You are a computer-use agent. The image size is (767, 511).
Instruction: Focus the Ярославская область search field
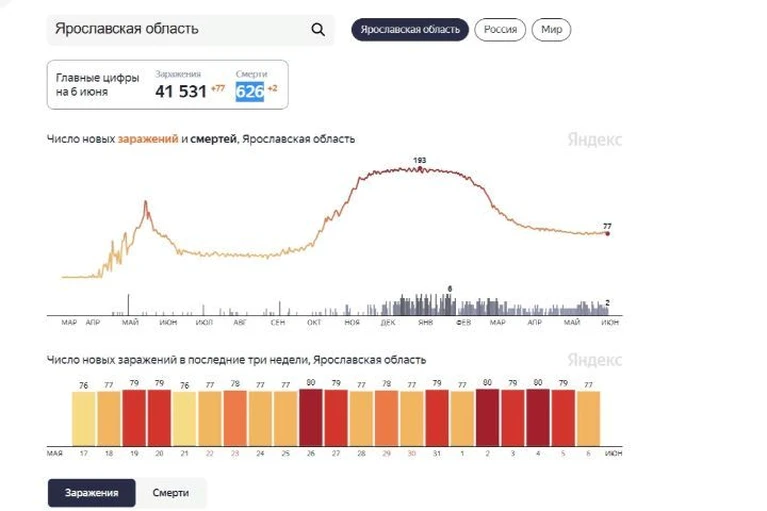(x=190, y=30)
